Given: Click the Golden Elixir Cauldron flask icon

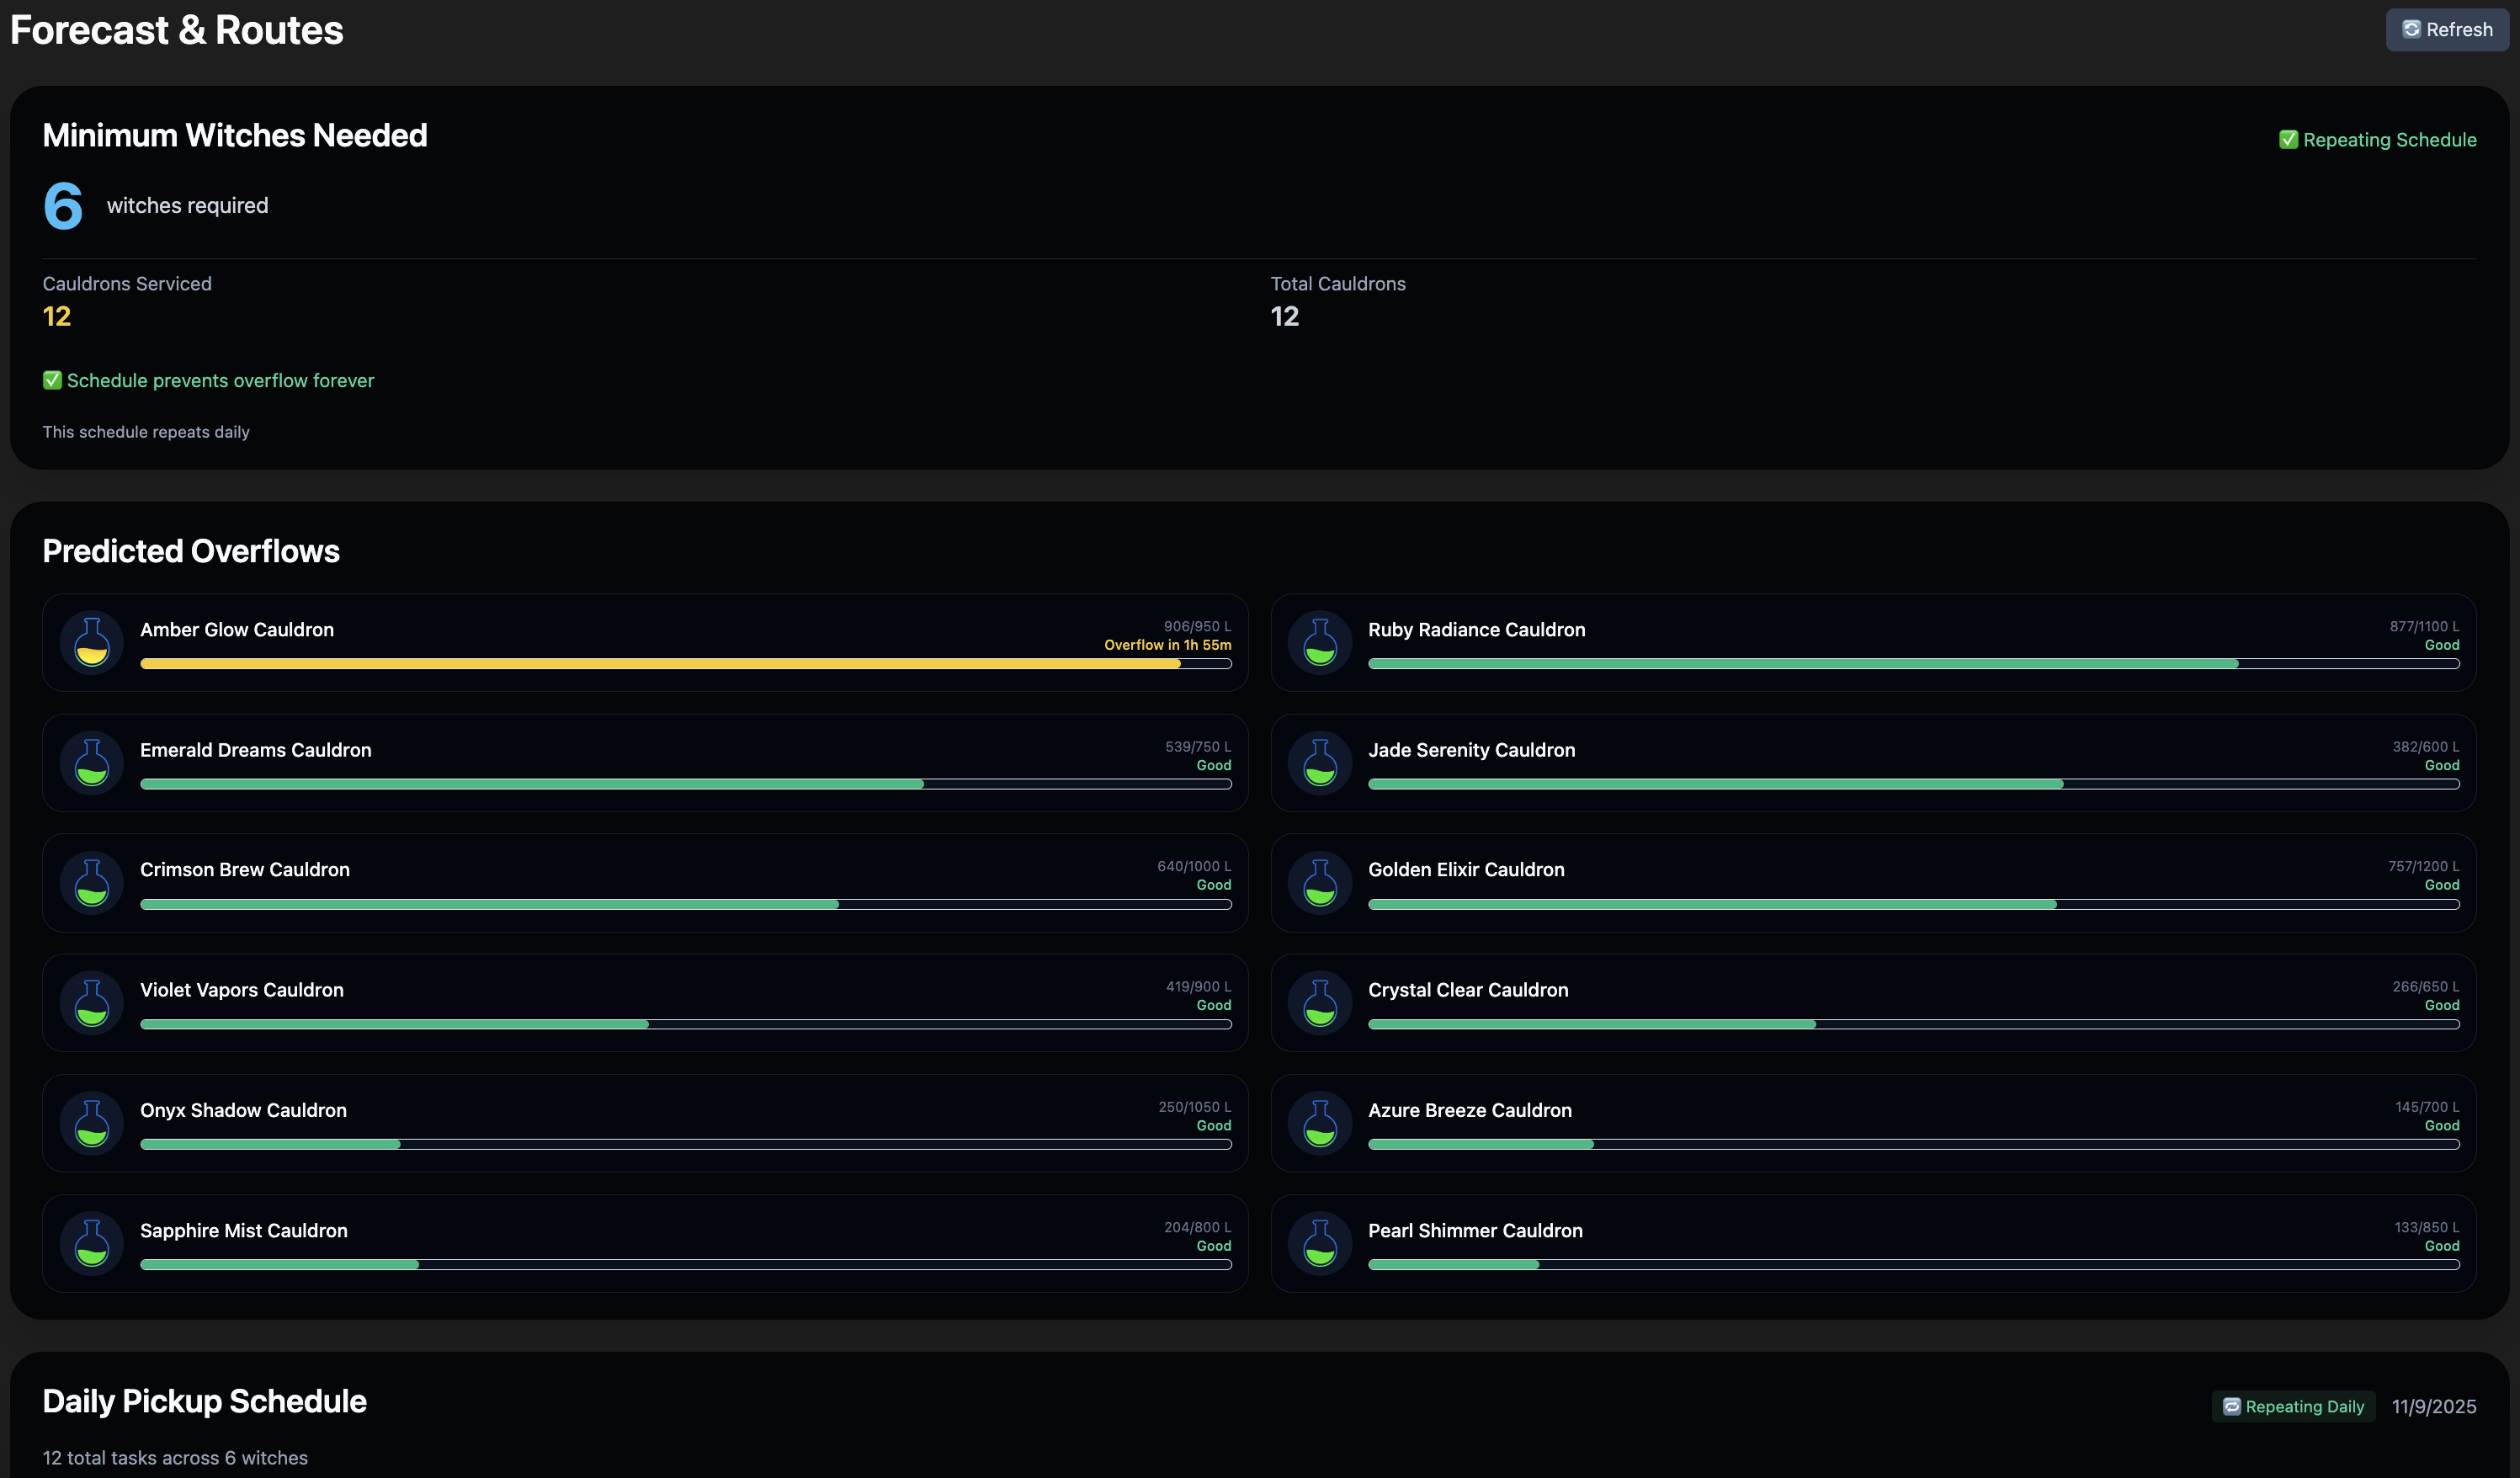Looking at the screenshot, I should point(1319,882).
